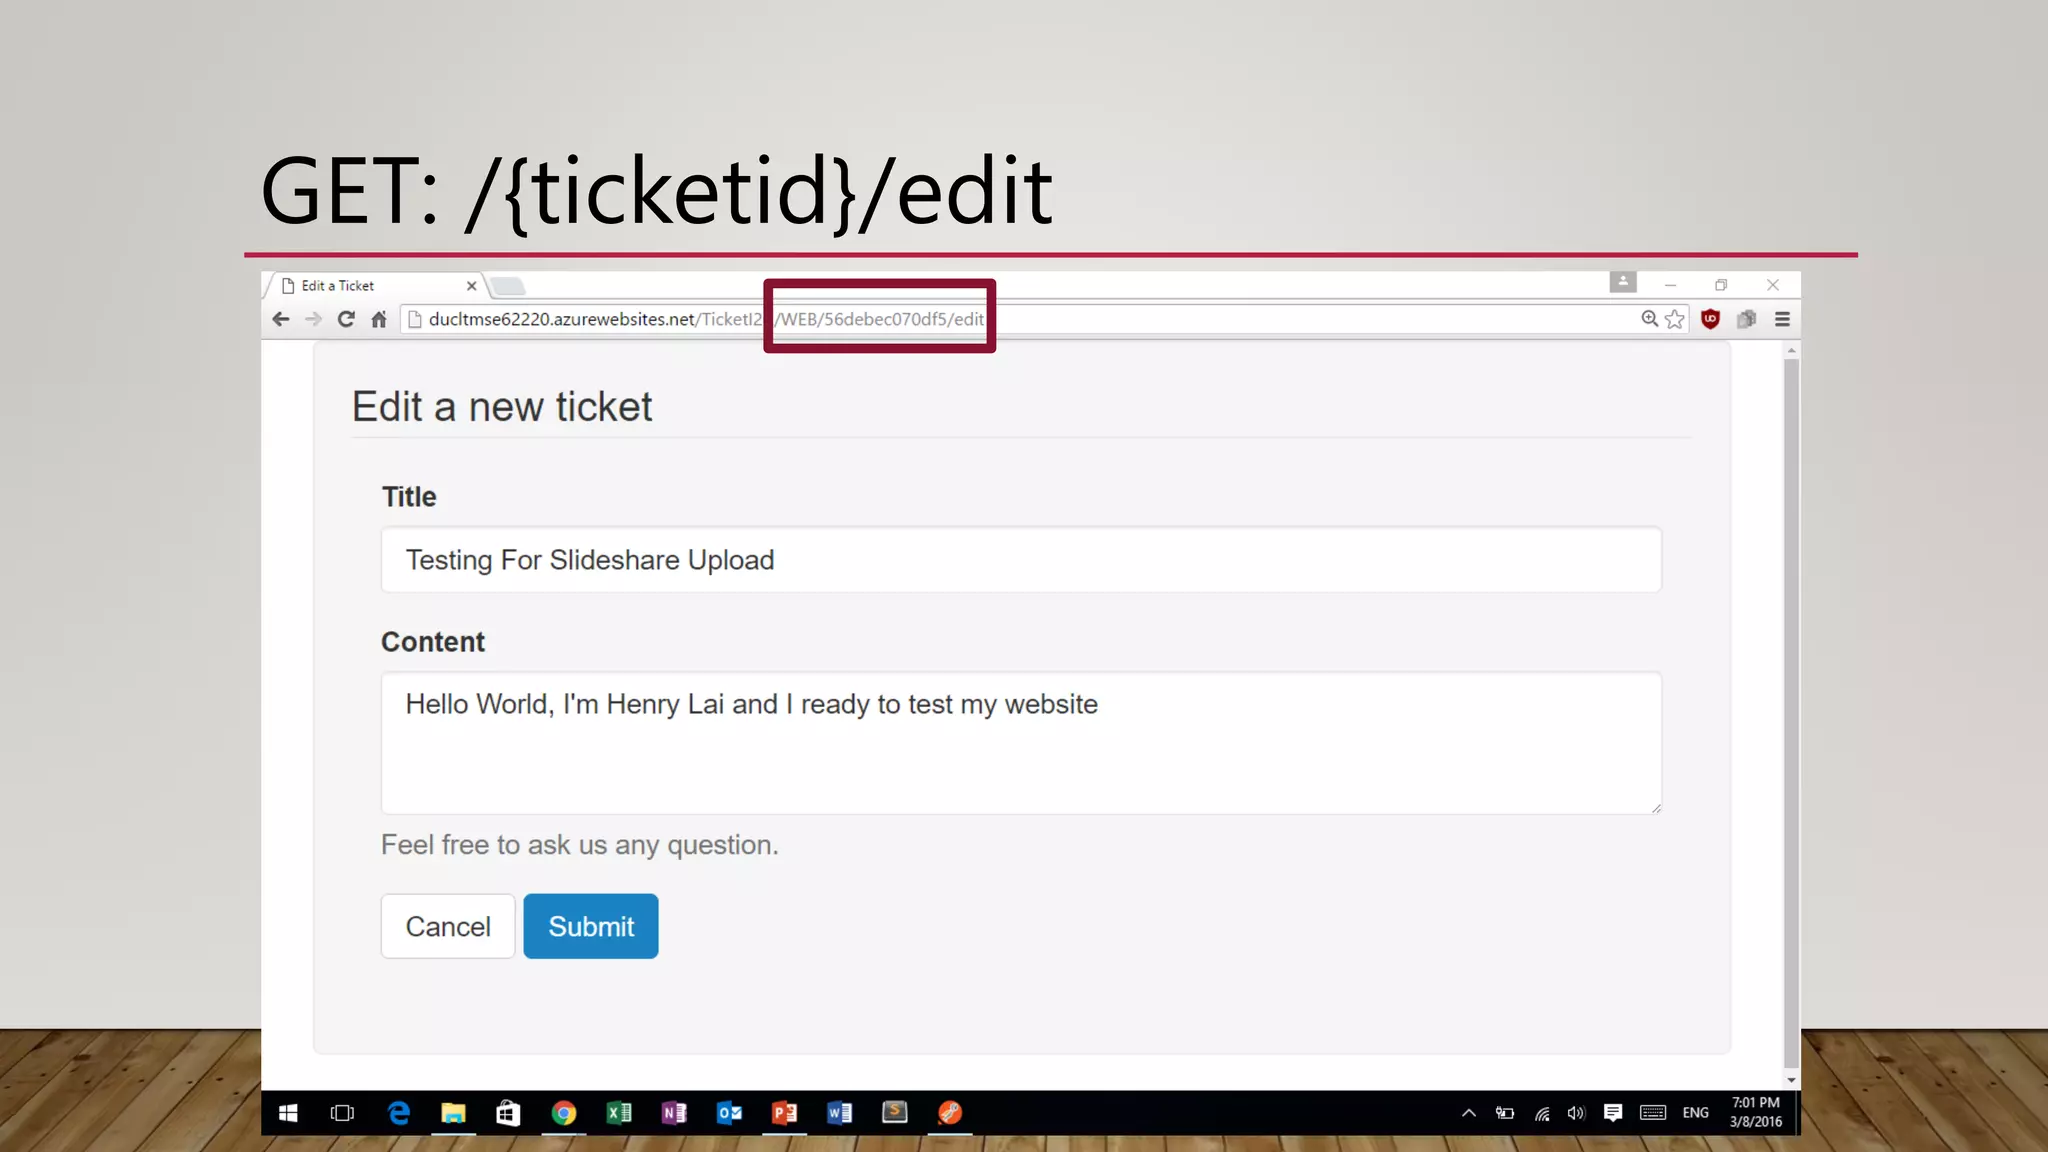Open the touch keyboard tray icon
This screenshot has width=2048, height=1152.
click(x=1653, y=1113)
